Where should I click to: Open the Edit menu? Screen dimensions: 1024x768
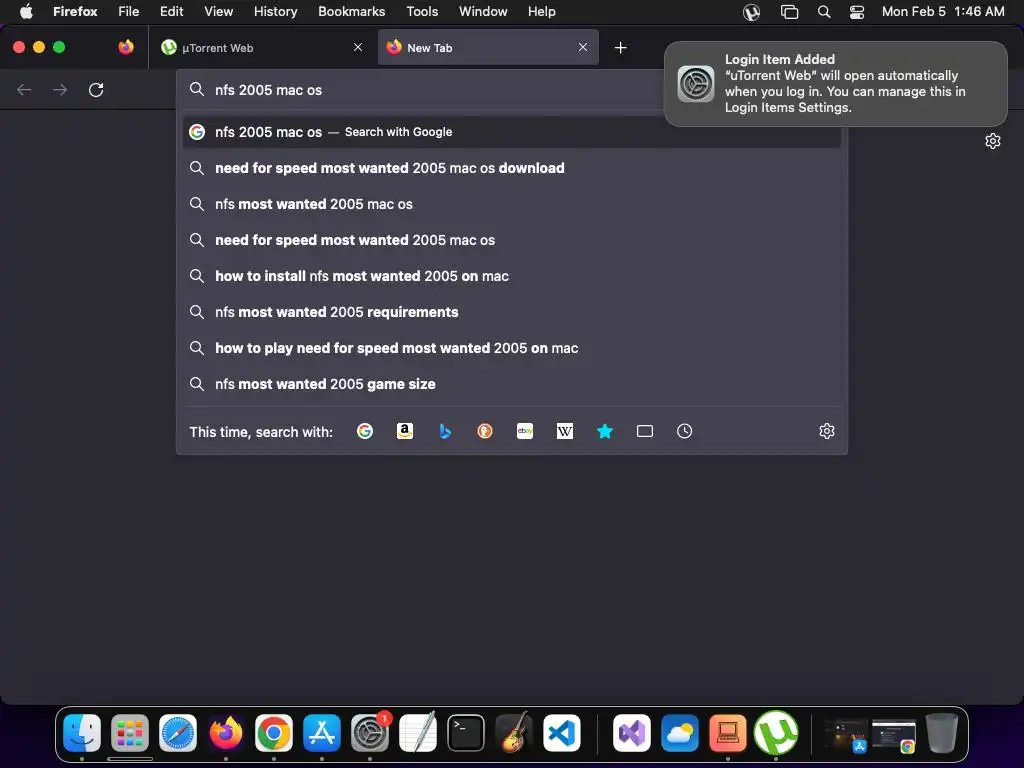[172, 11]
